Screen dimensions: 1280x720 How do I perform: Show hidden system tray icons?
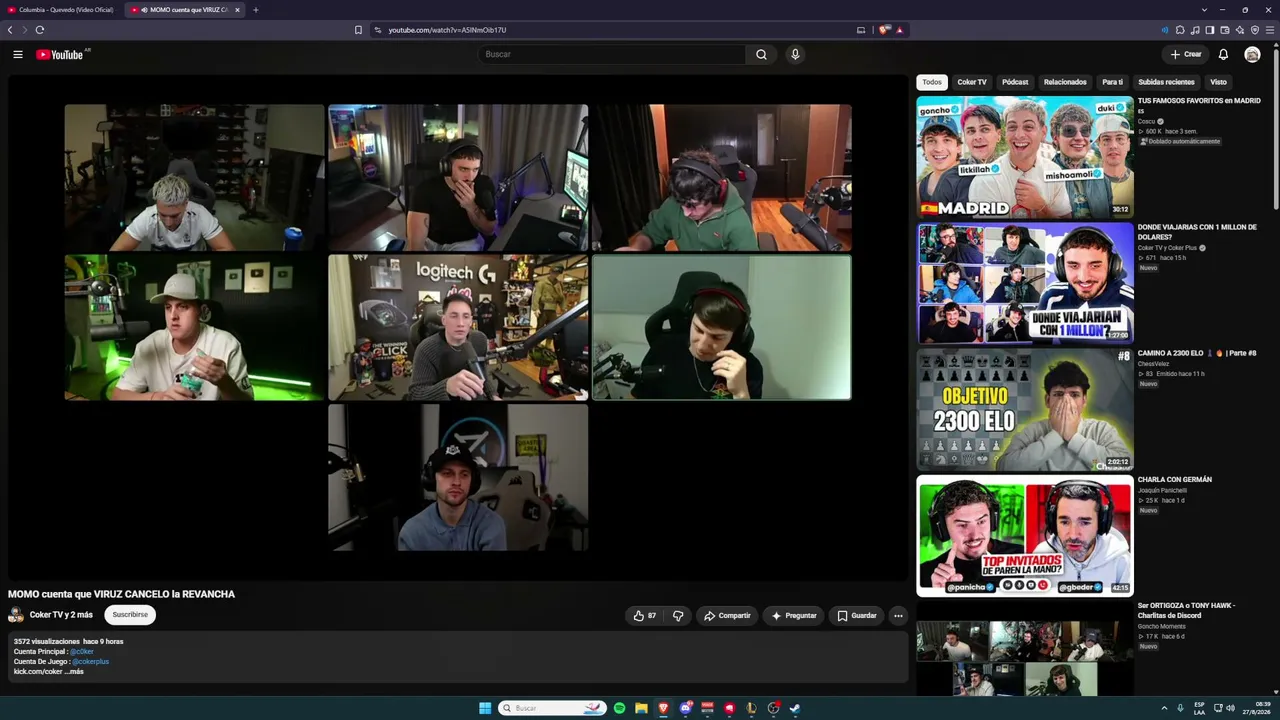click(1164, 708)
